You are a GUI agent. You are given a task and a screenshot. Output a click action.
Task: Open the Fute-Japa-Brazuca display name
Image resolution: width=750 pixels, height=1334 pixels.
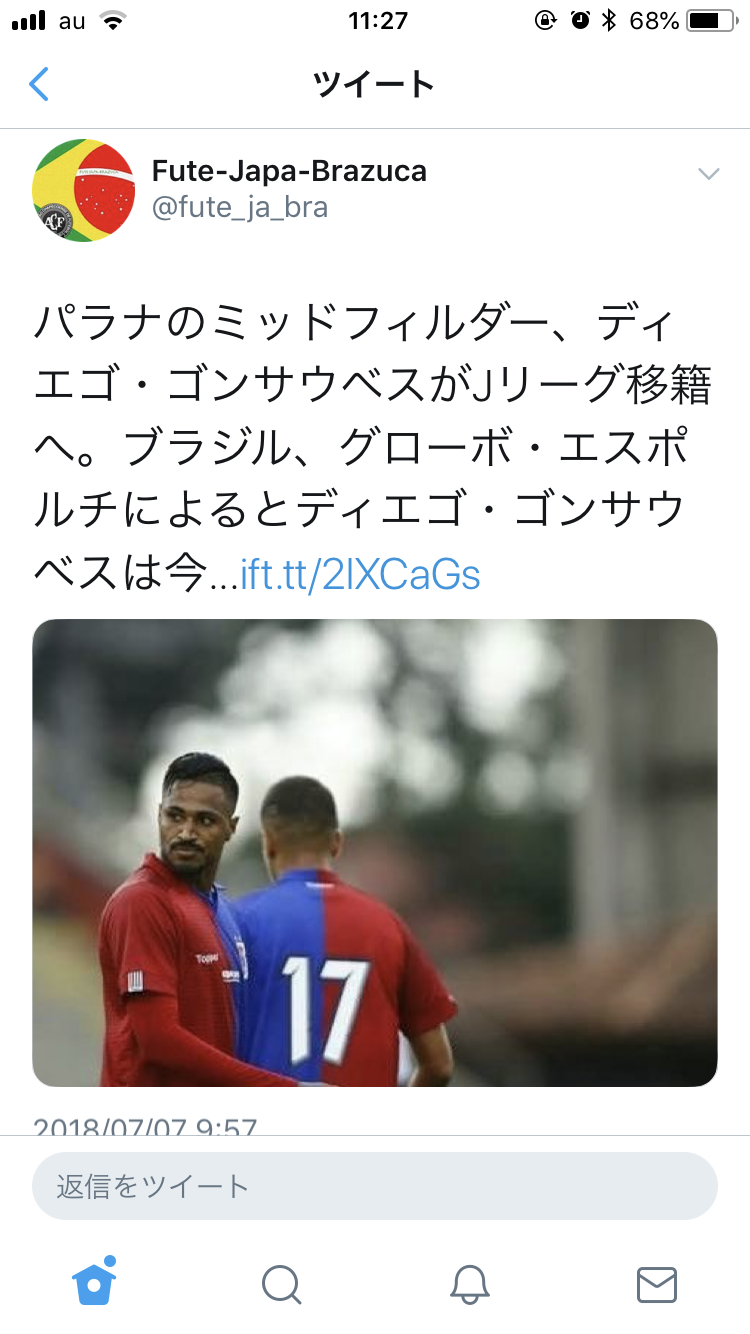tap(289, 171)
